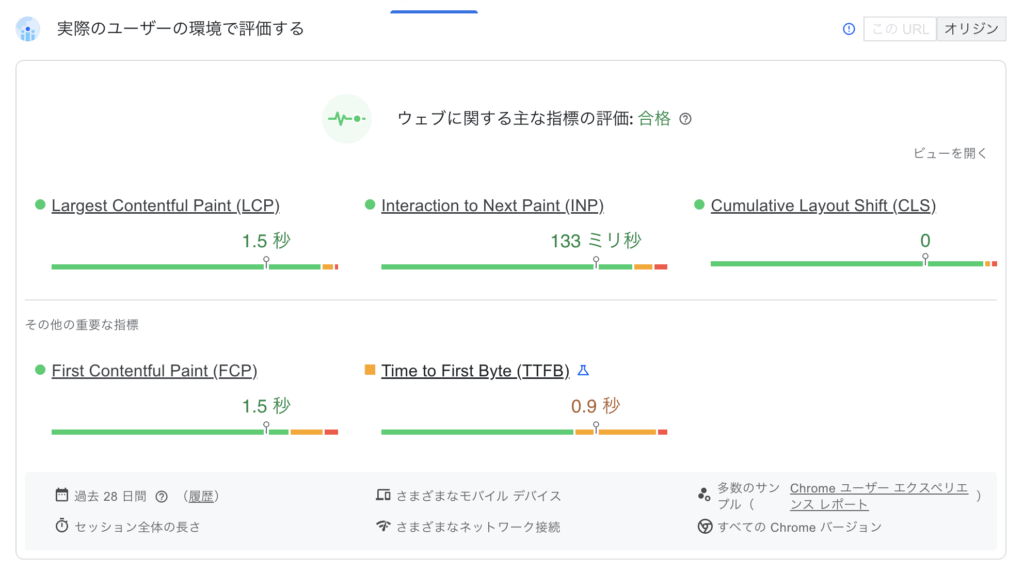Click the help icon next to 過去 28 日間

(x=161, y=496)
